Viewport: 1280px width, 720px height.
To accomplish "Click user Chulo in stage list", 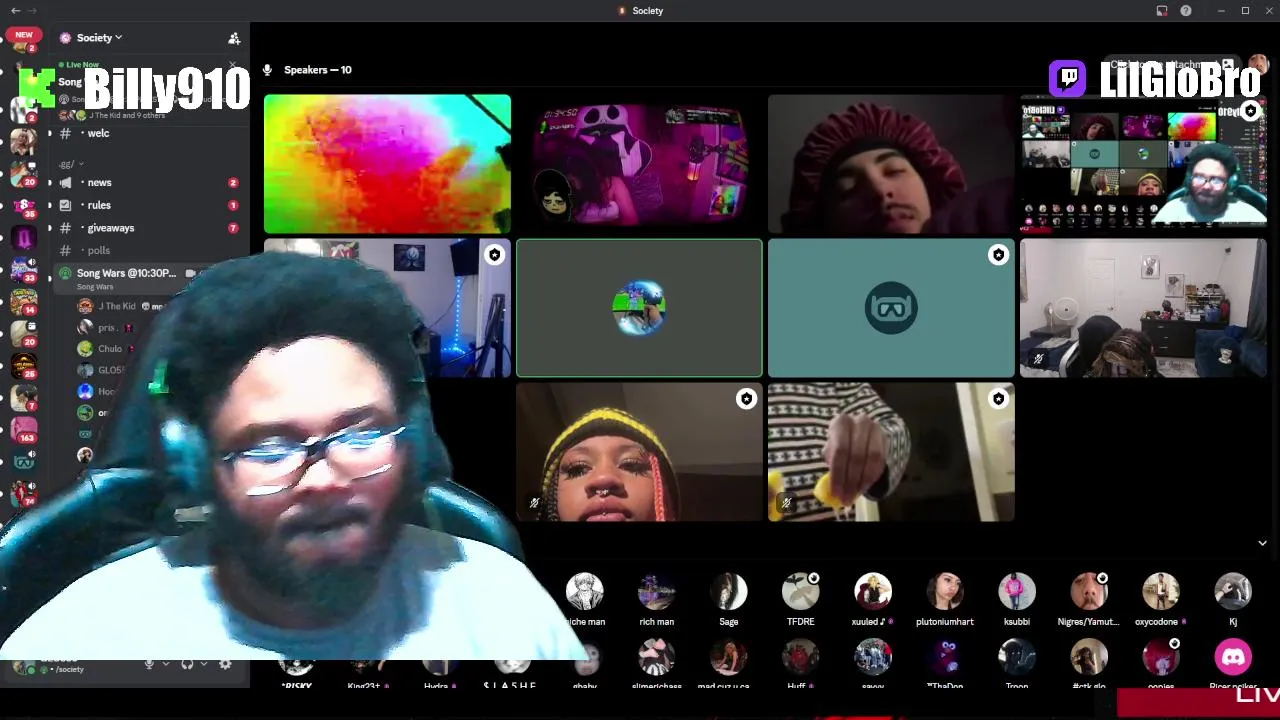I will tap(105, 349).
